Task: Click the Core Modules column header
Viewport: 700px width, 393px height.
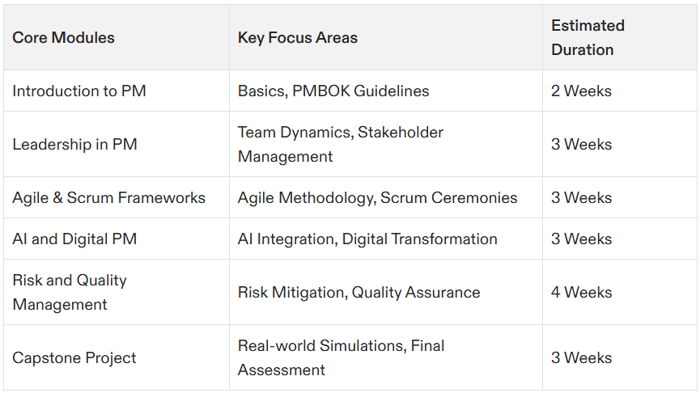Action: (117, 38)
